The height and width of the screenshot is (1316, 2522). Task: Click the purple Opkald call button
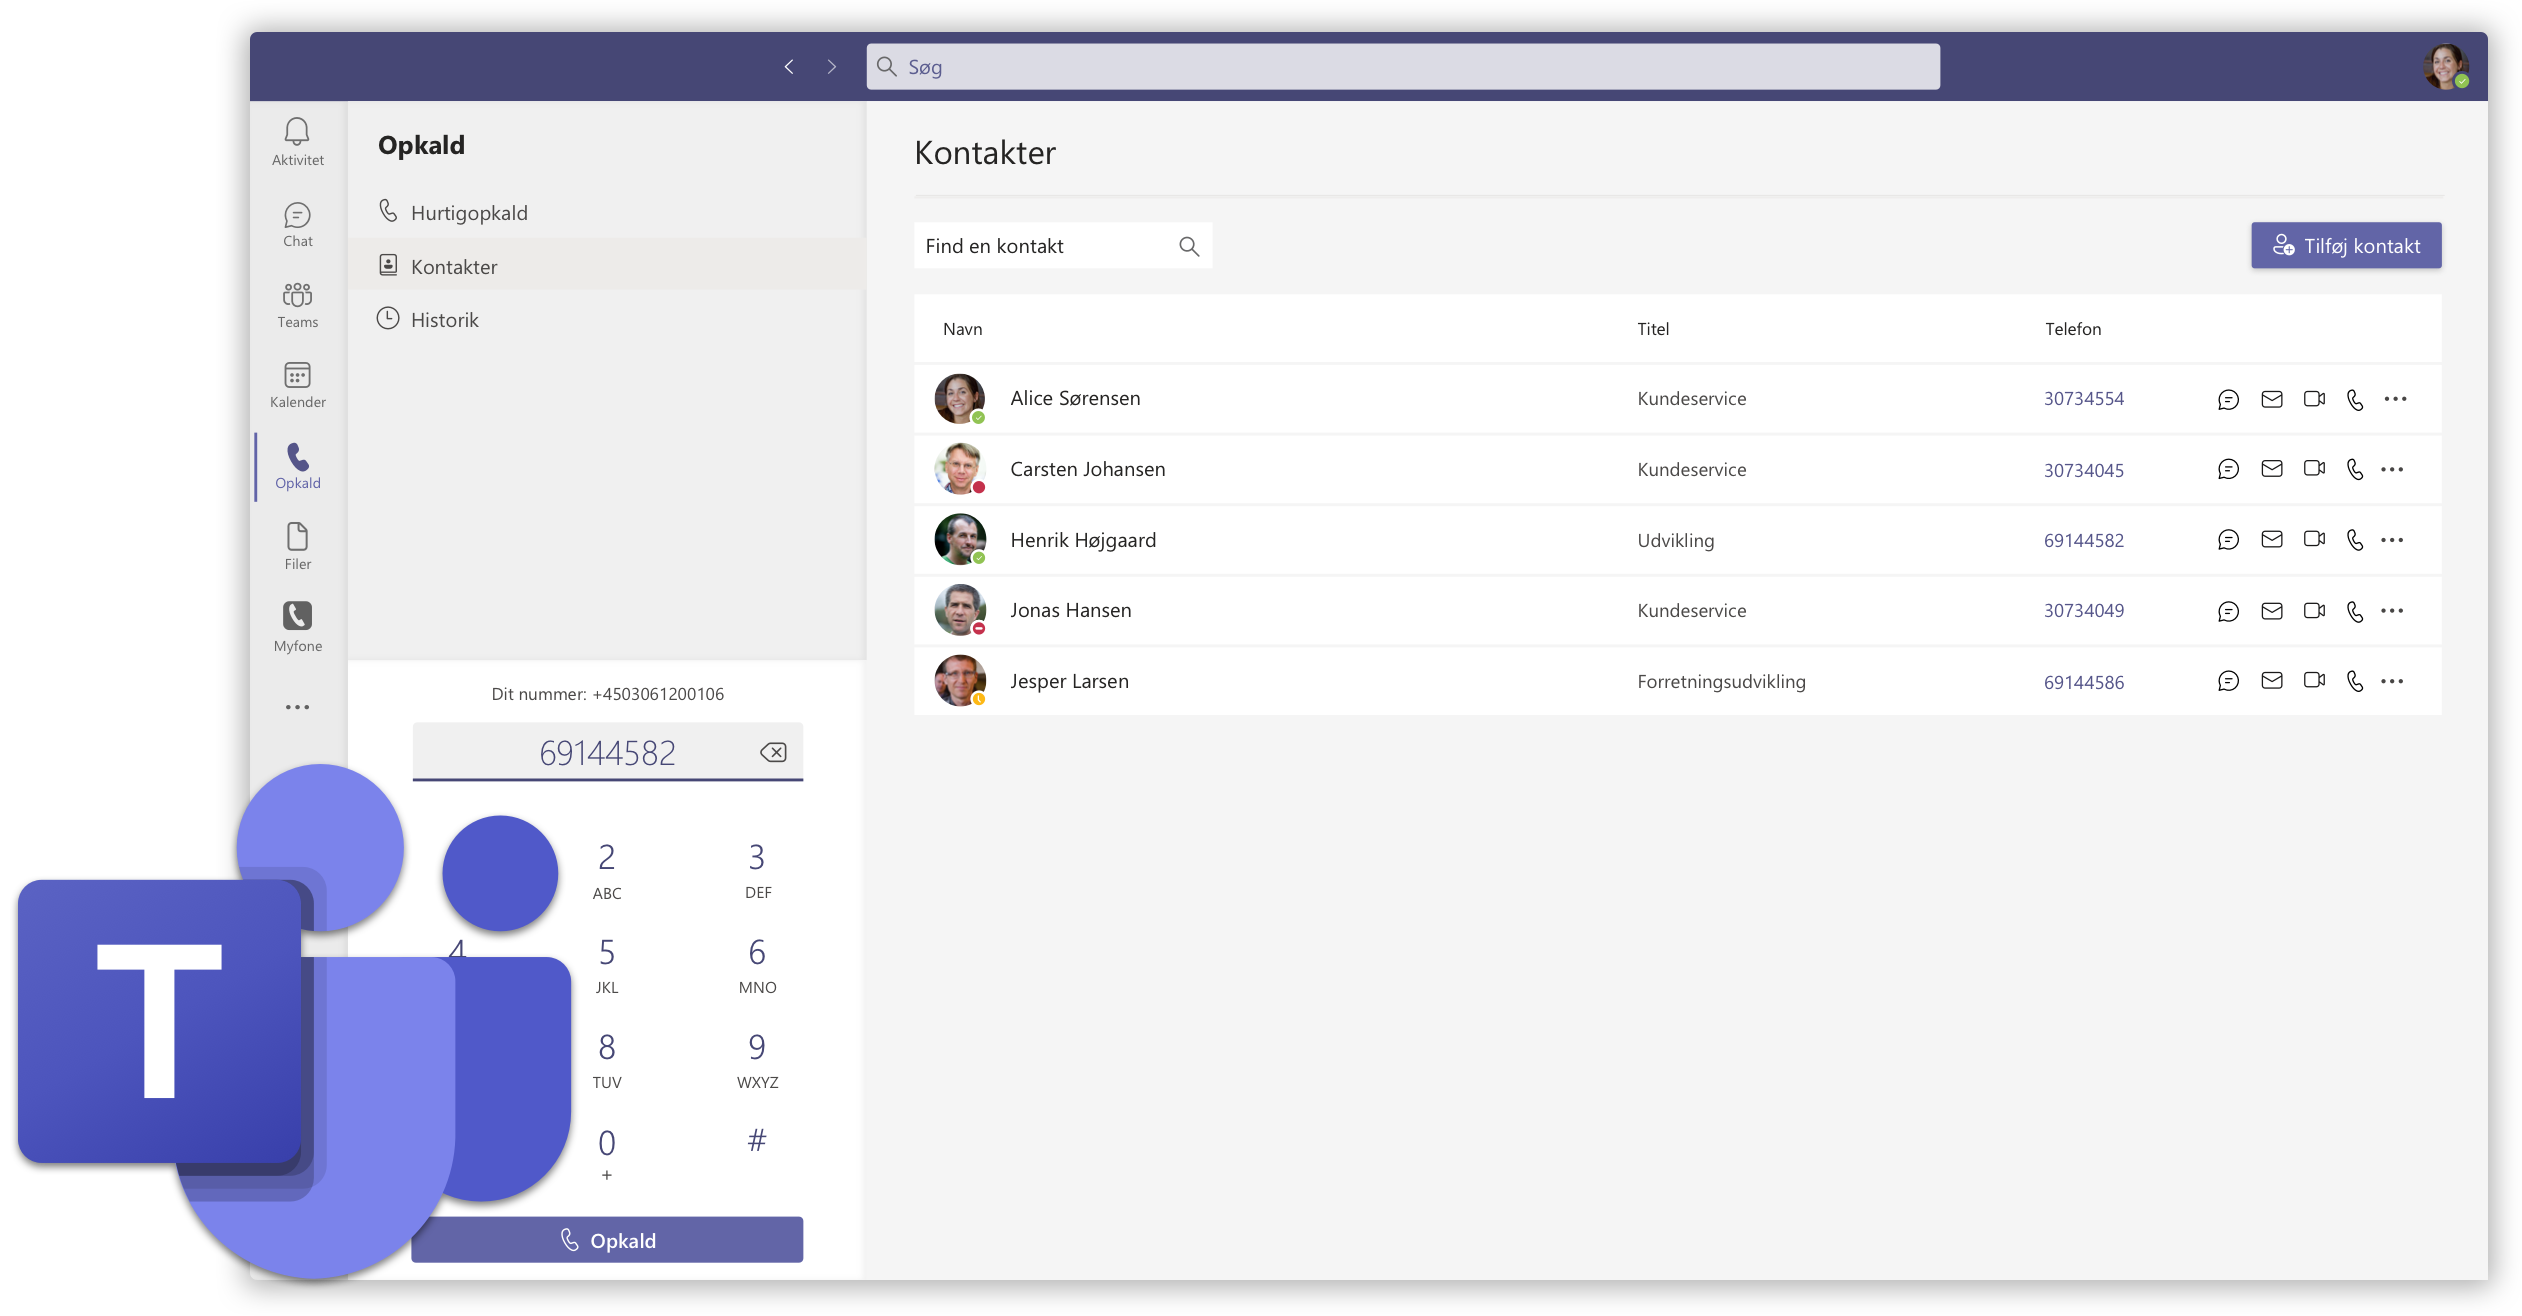[x=607, y=1240]
